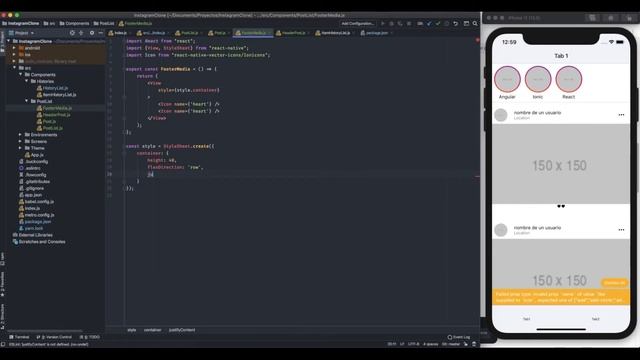Click the git branch master status widget
Screen dimensions: 640x360
click(x=451, y=344)
